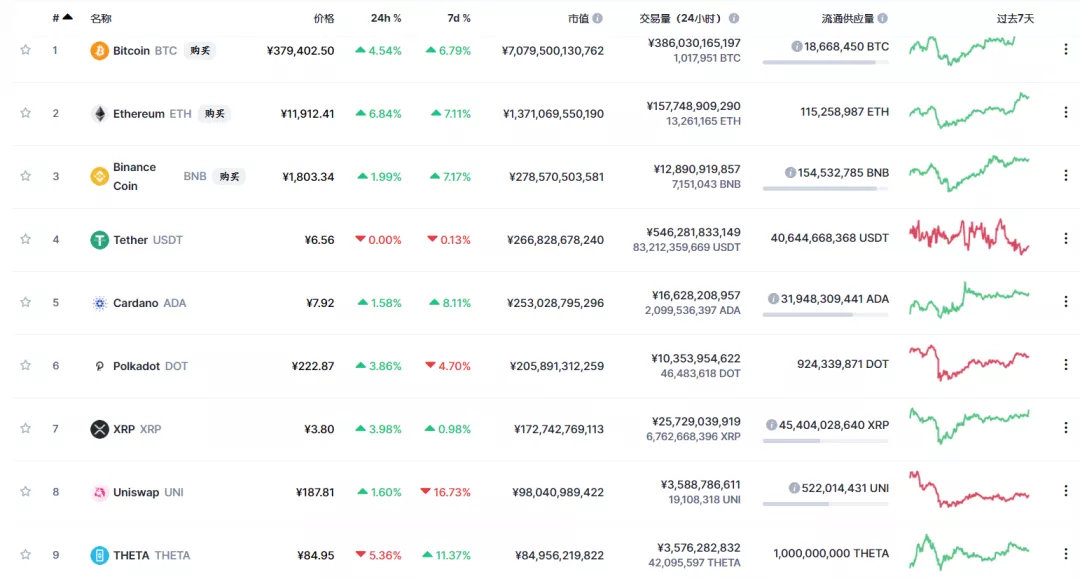The height and width of the screenshot is (579, 1080).
Task: Click the Uniswap pink unicorn logo
Action: [x=99, y=492]
